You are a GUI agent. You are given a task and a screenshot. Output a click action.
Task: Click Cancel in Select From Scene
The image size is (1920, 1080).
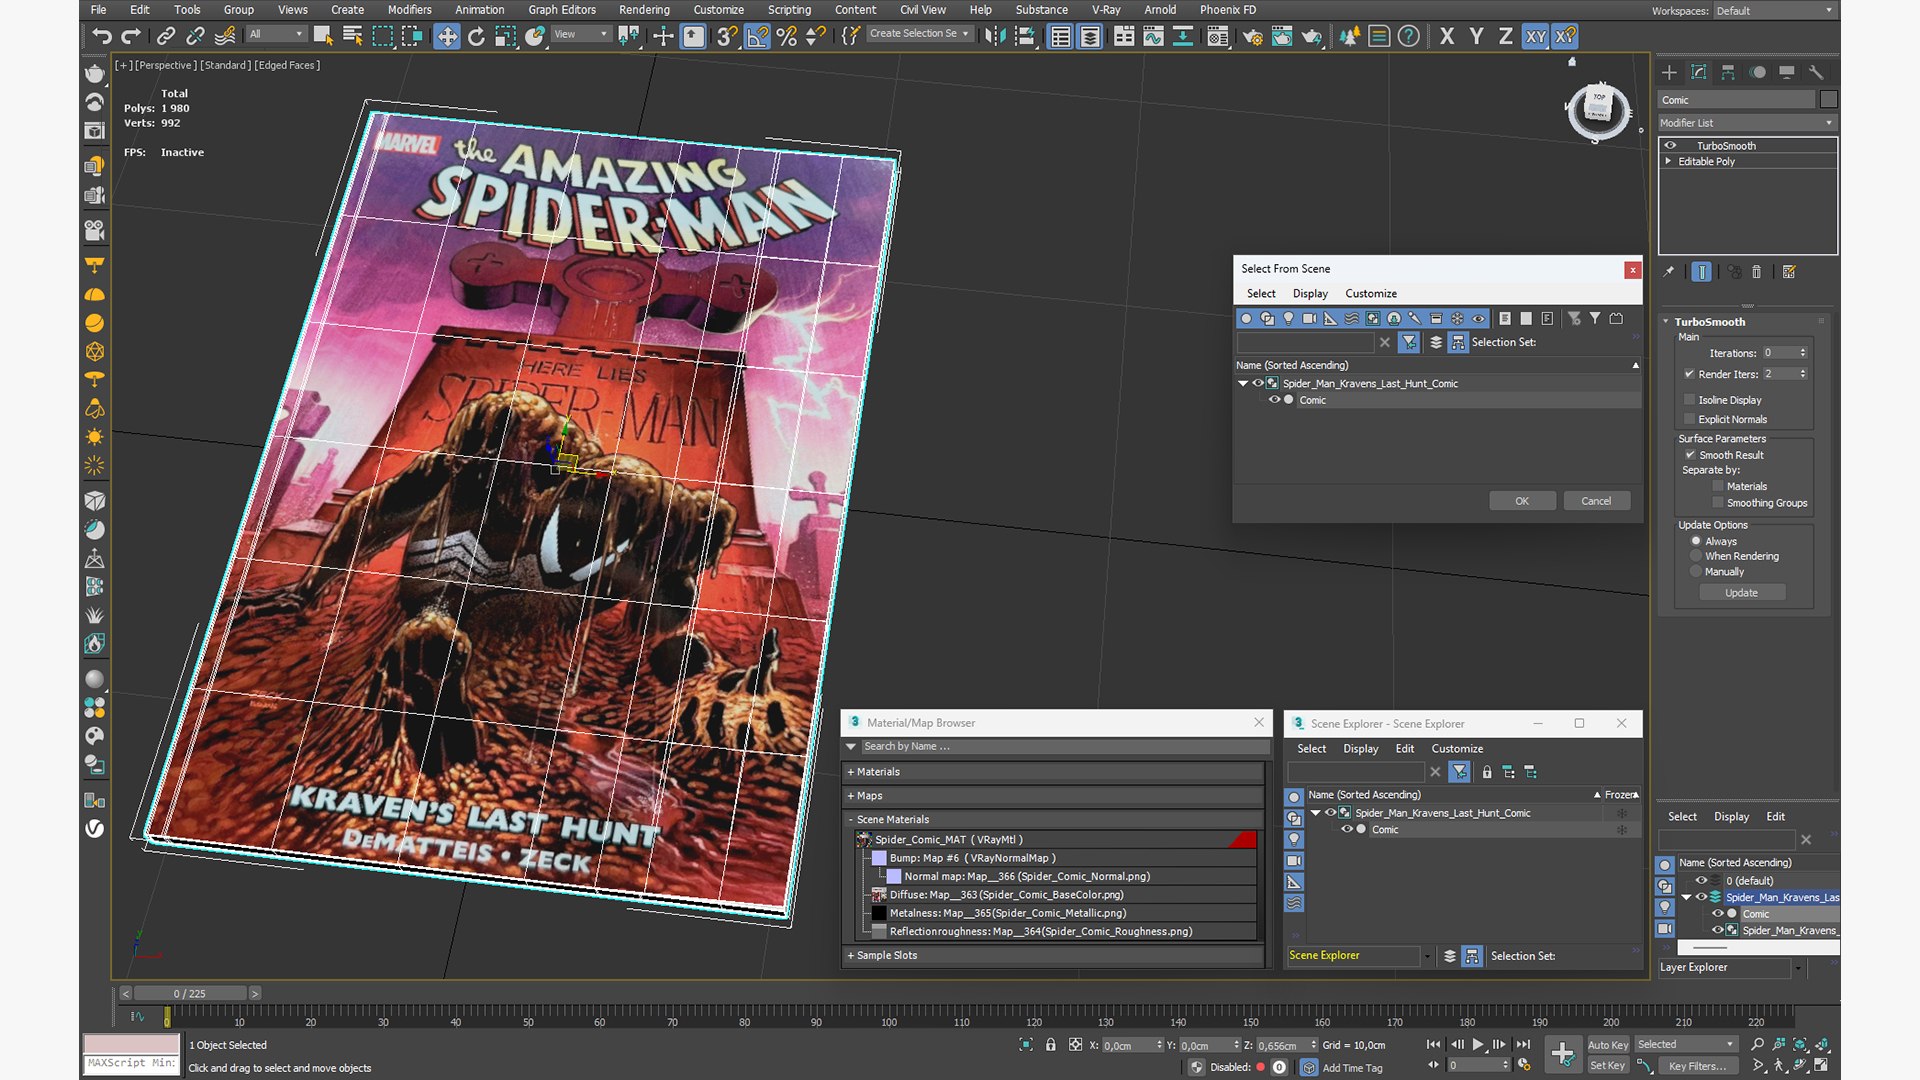pos(1596,501)
